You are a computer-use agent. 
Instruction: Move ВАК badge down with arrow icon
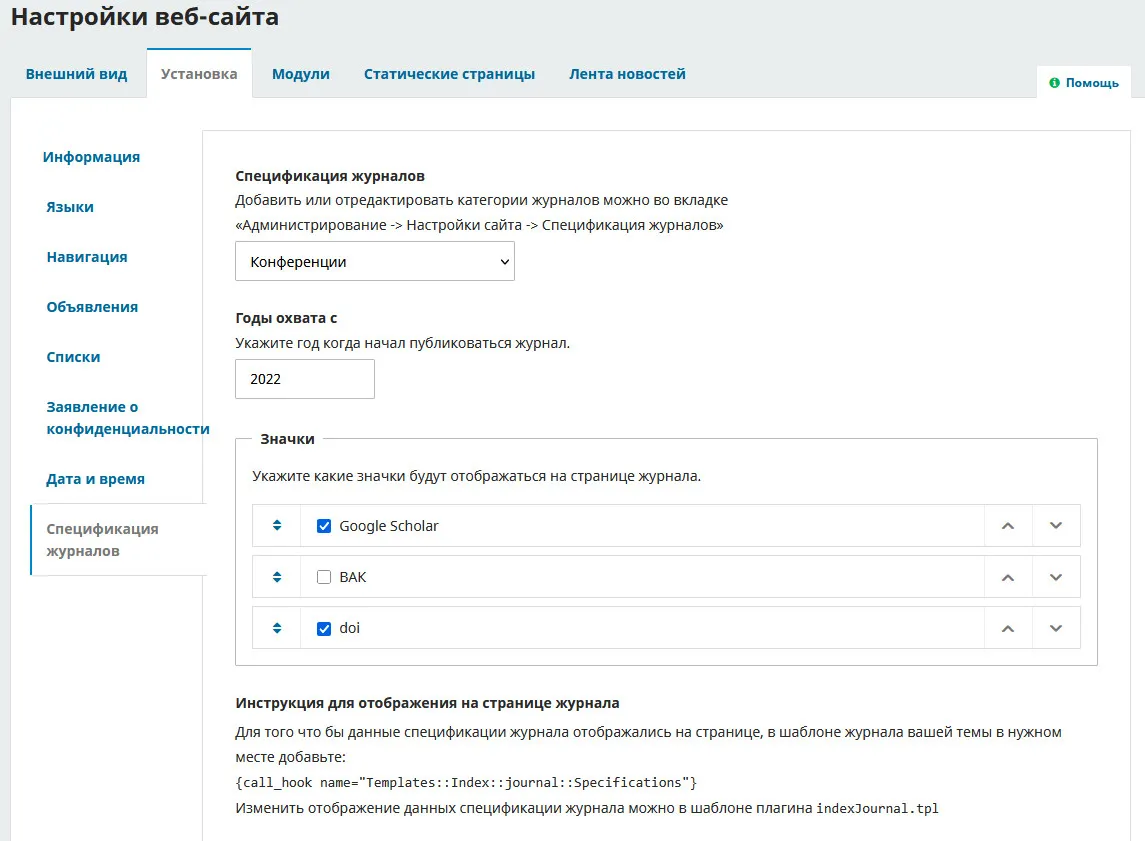click(x=1056, y=577)
